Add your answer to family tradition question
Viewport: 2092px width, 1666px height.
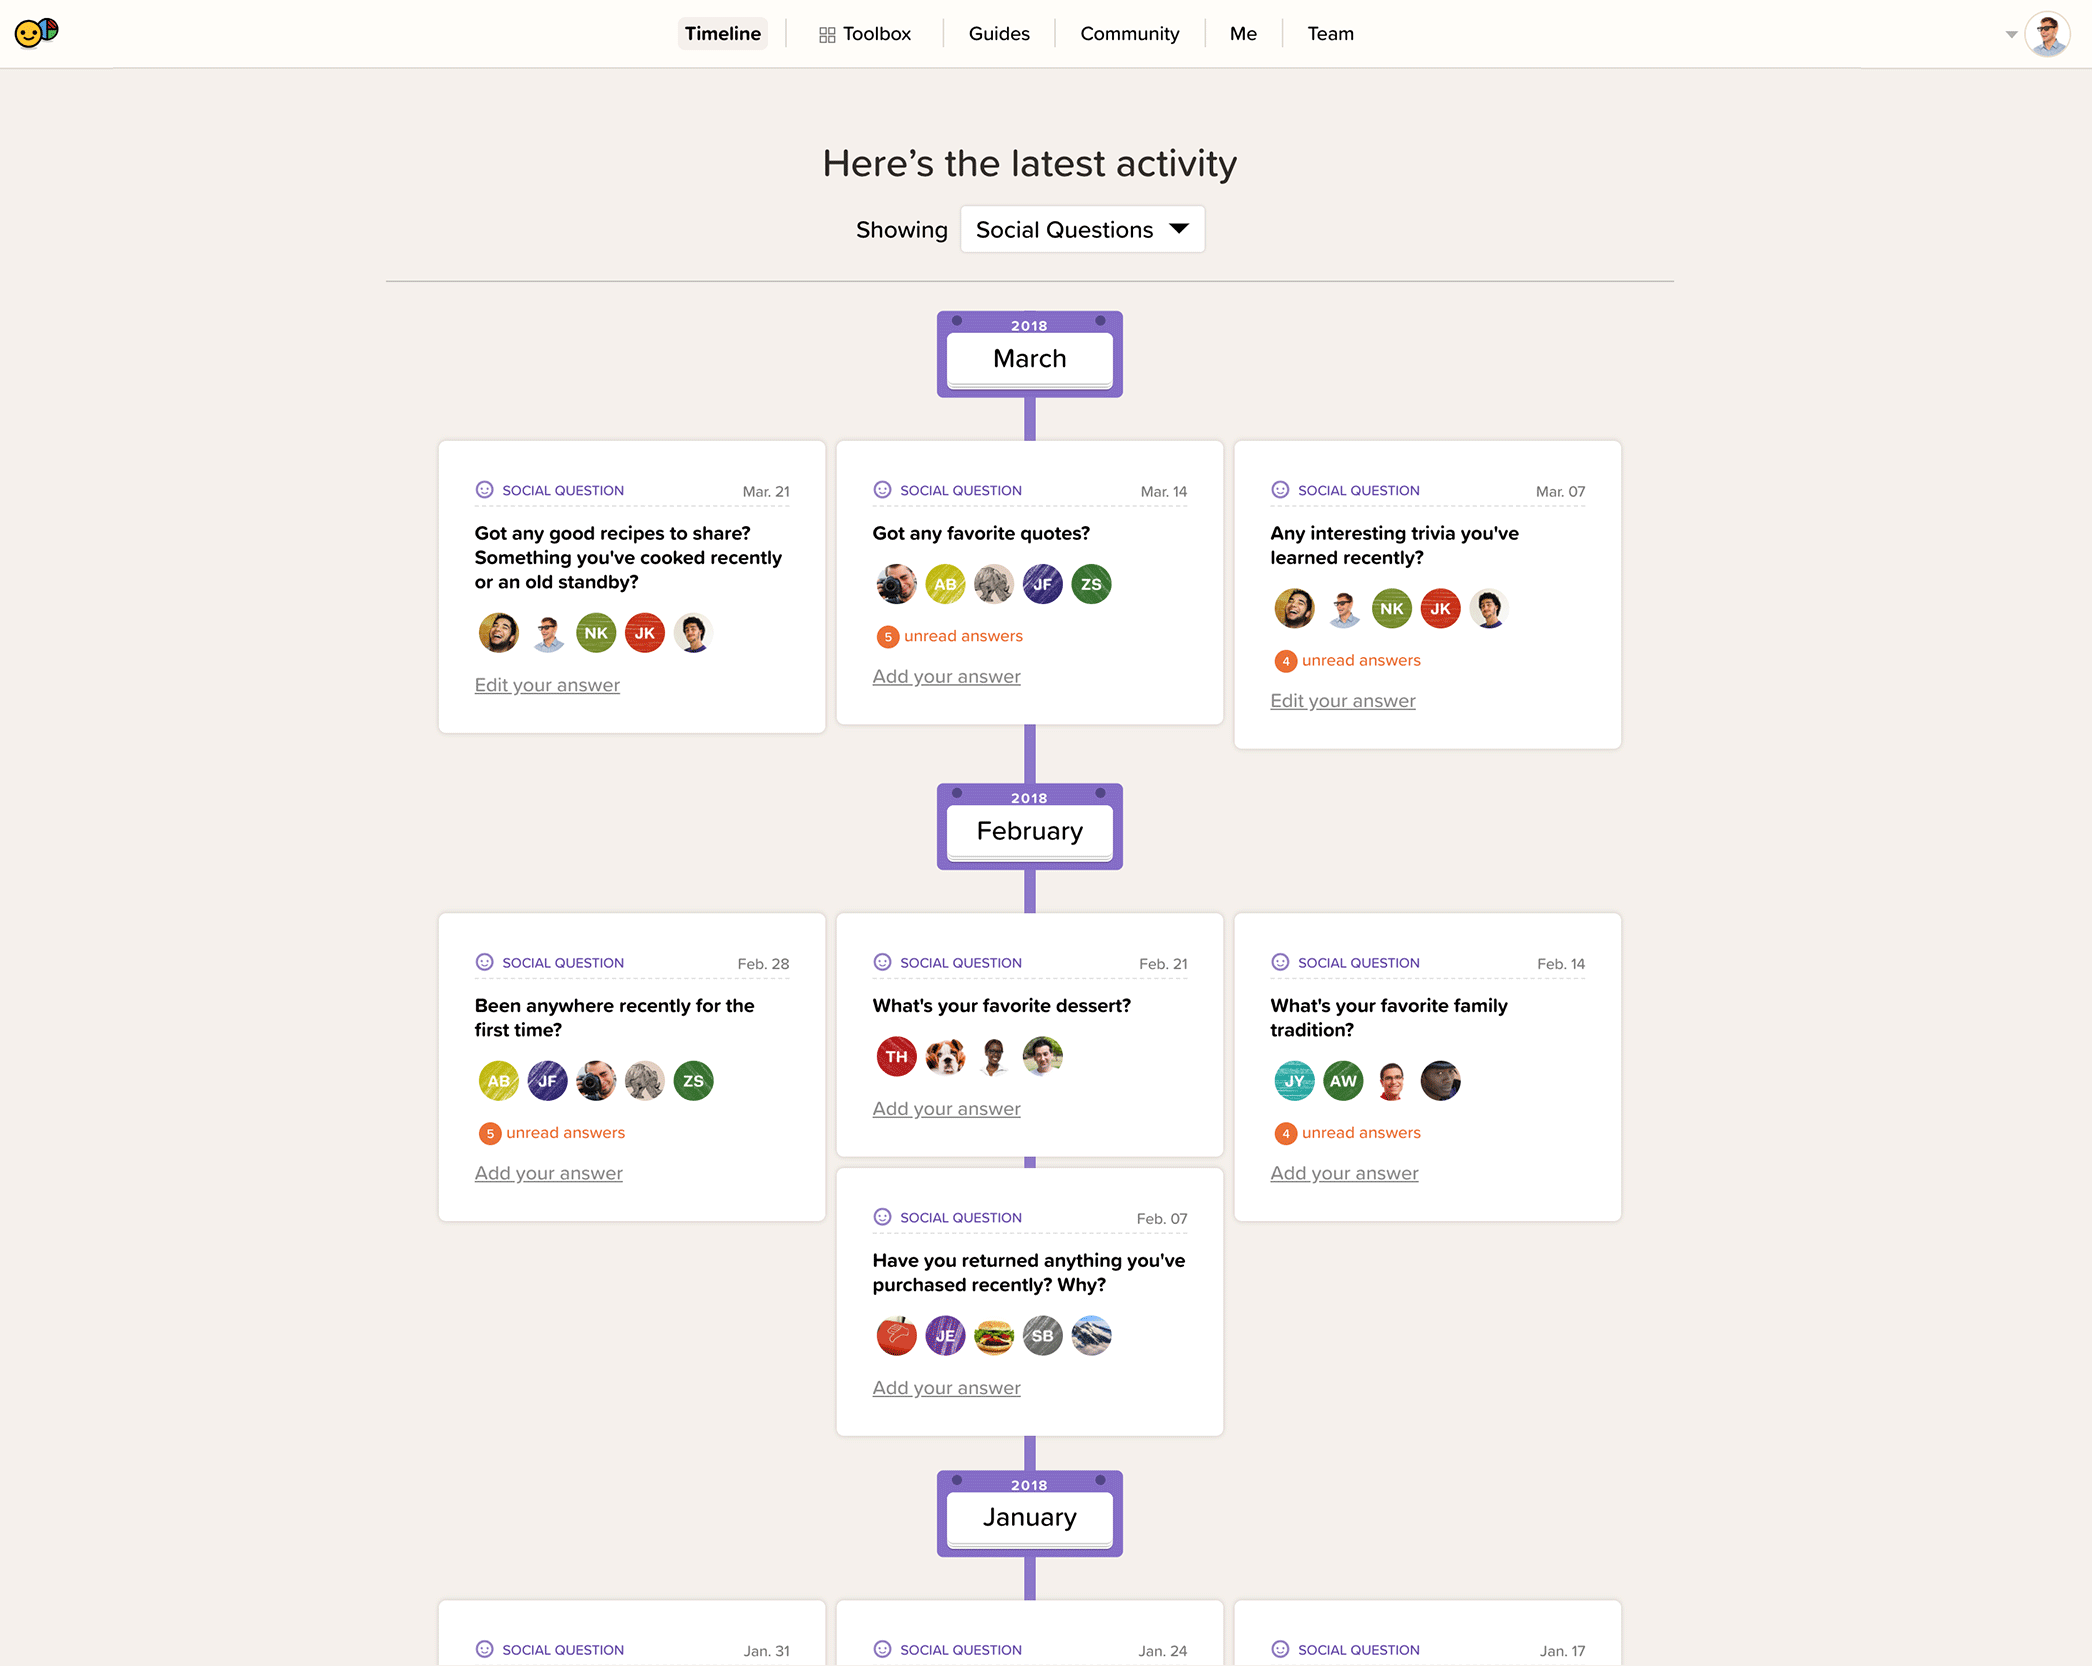click(x=1344, y=1172)
